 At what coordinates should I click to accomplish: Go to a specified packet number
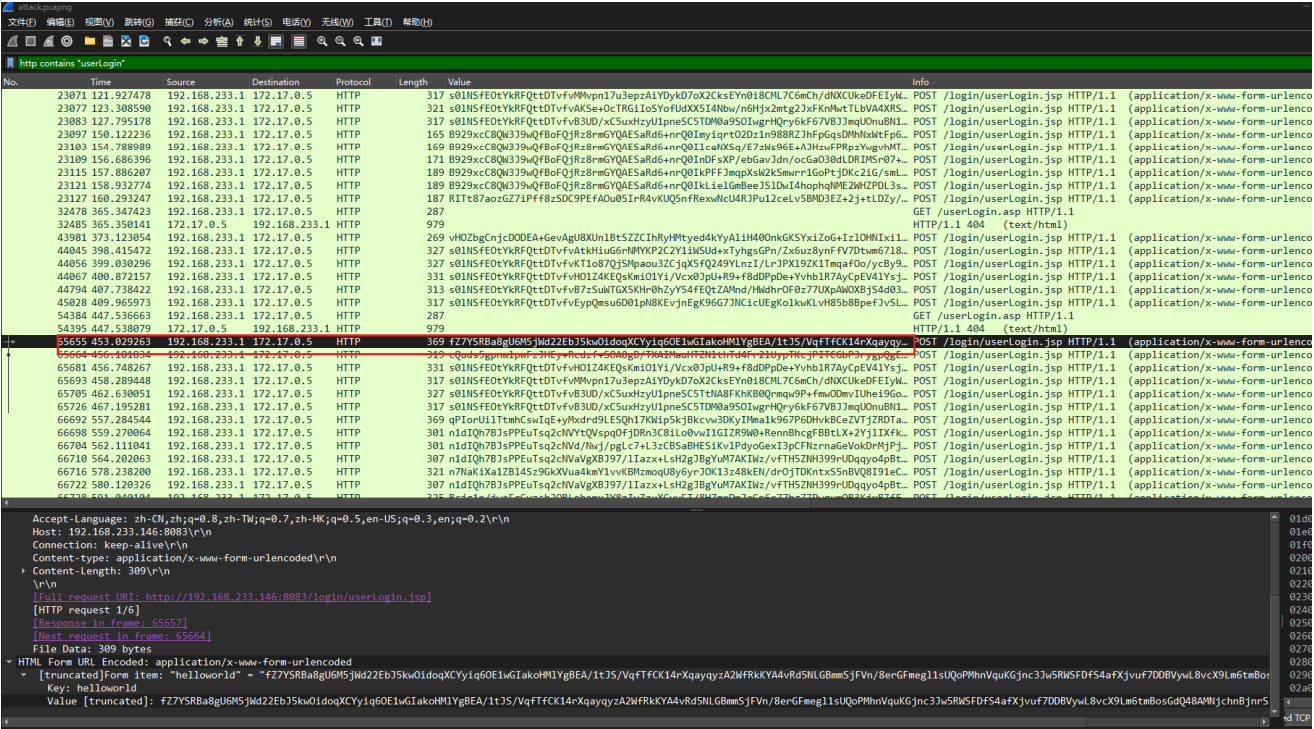pyautogui.click(x=222, y=41)
